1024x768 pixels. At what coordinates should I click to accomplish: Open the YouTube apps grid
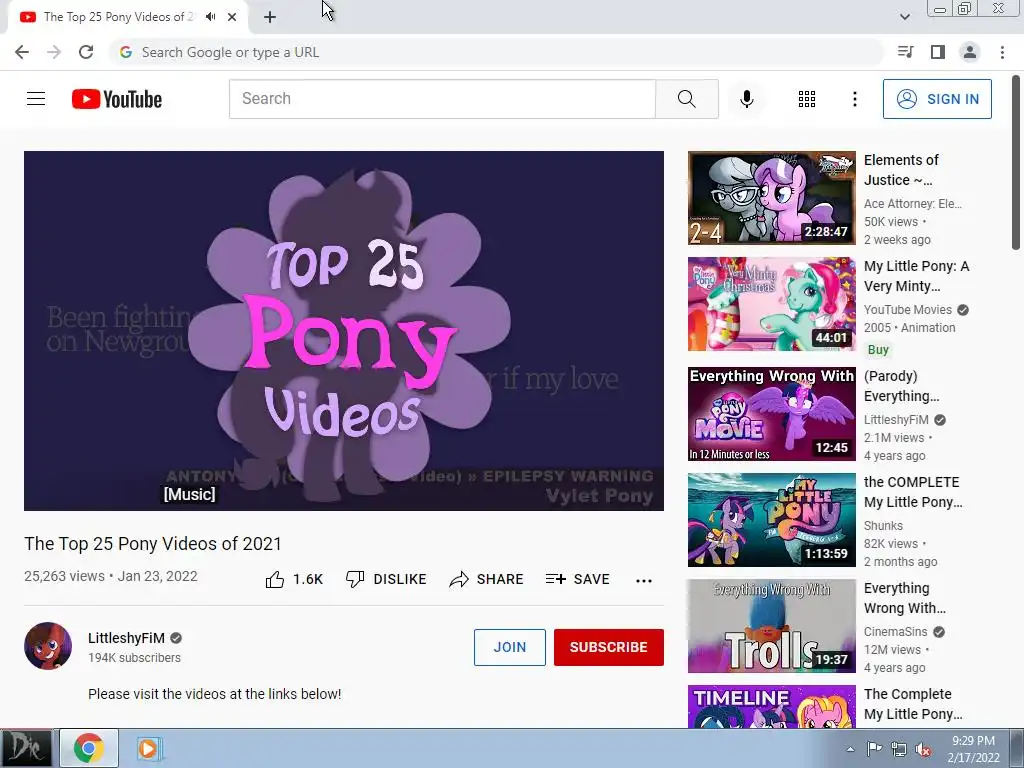807,99
